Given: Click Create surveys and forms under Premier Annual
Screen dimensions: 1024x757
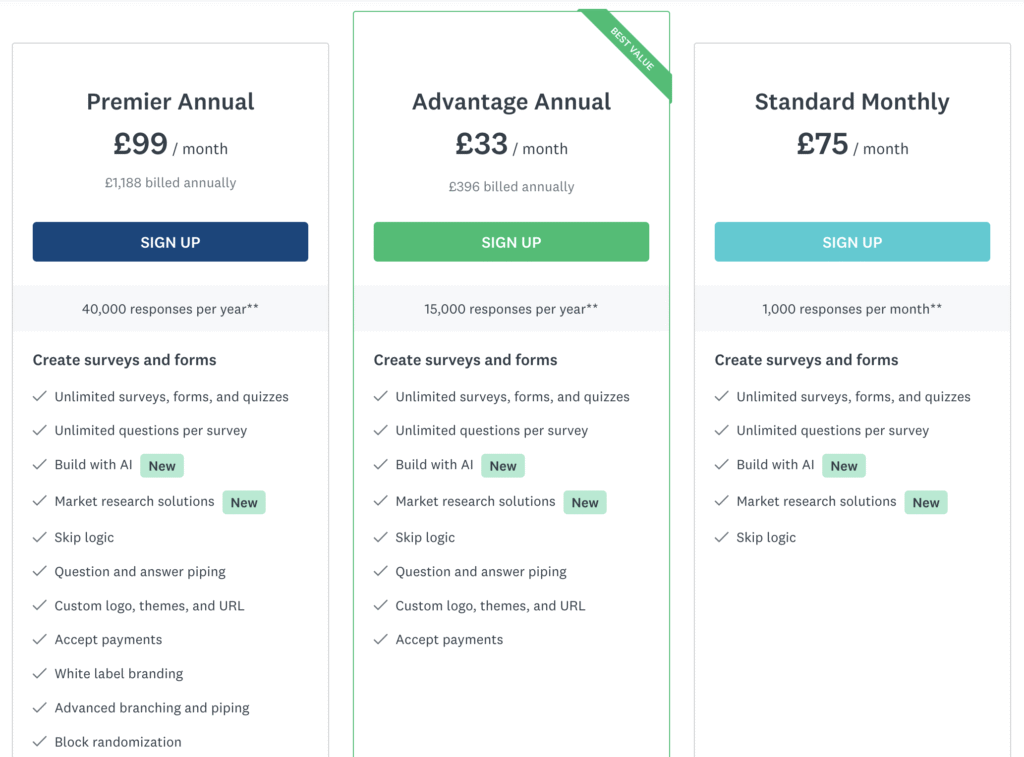Looking at the screenshot, I should (x=123, y=360).
